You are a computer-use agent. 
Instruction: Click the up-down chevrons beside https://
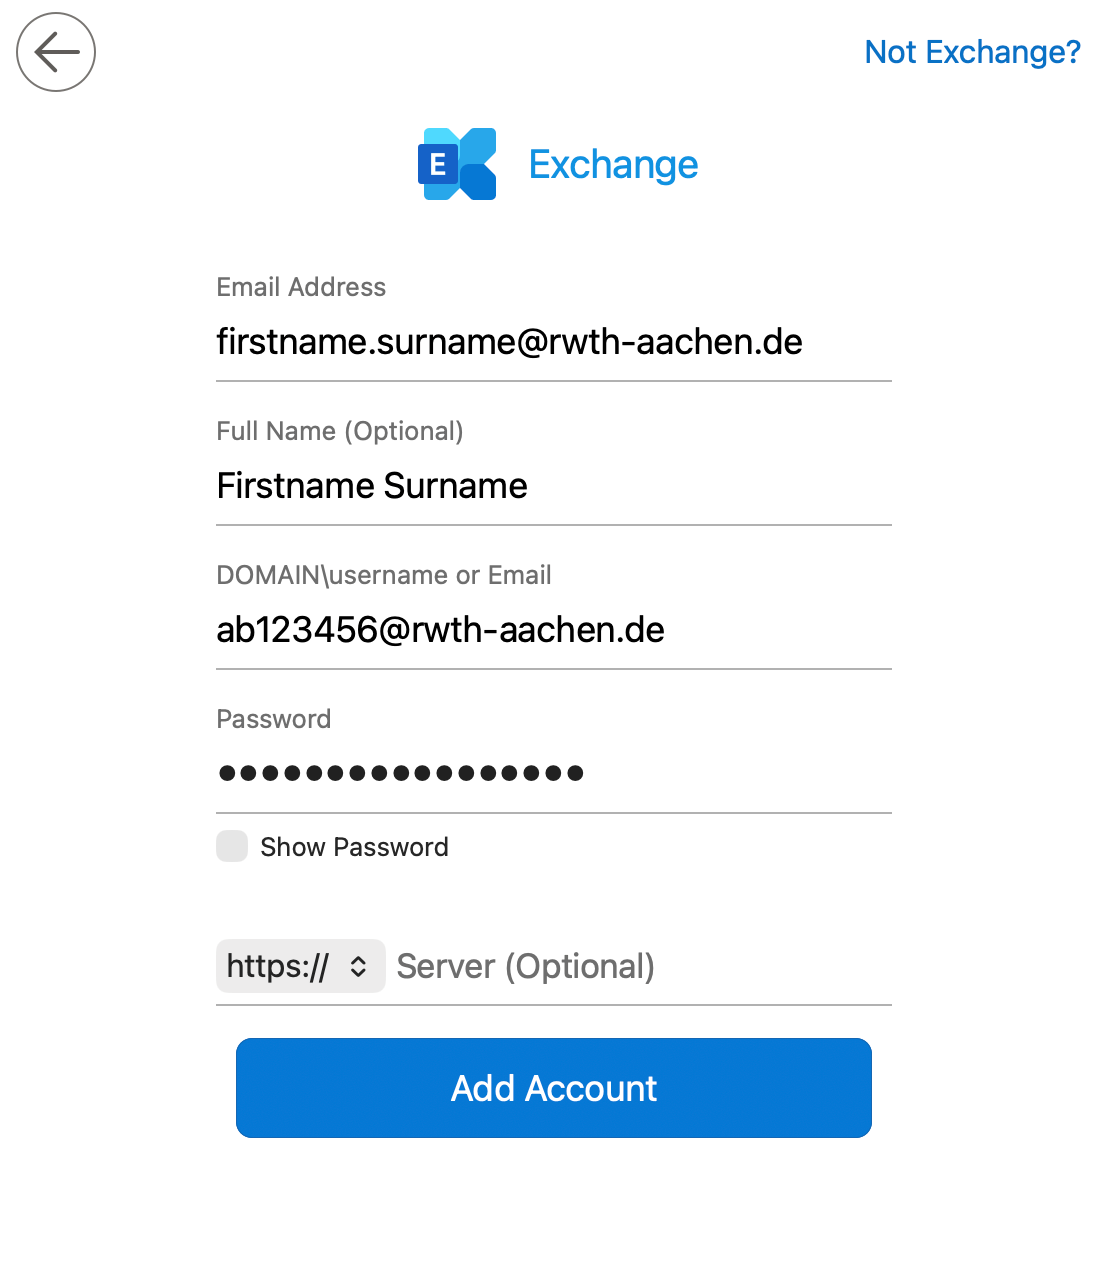pyautogui.click(x=358, y=966)
